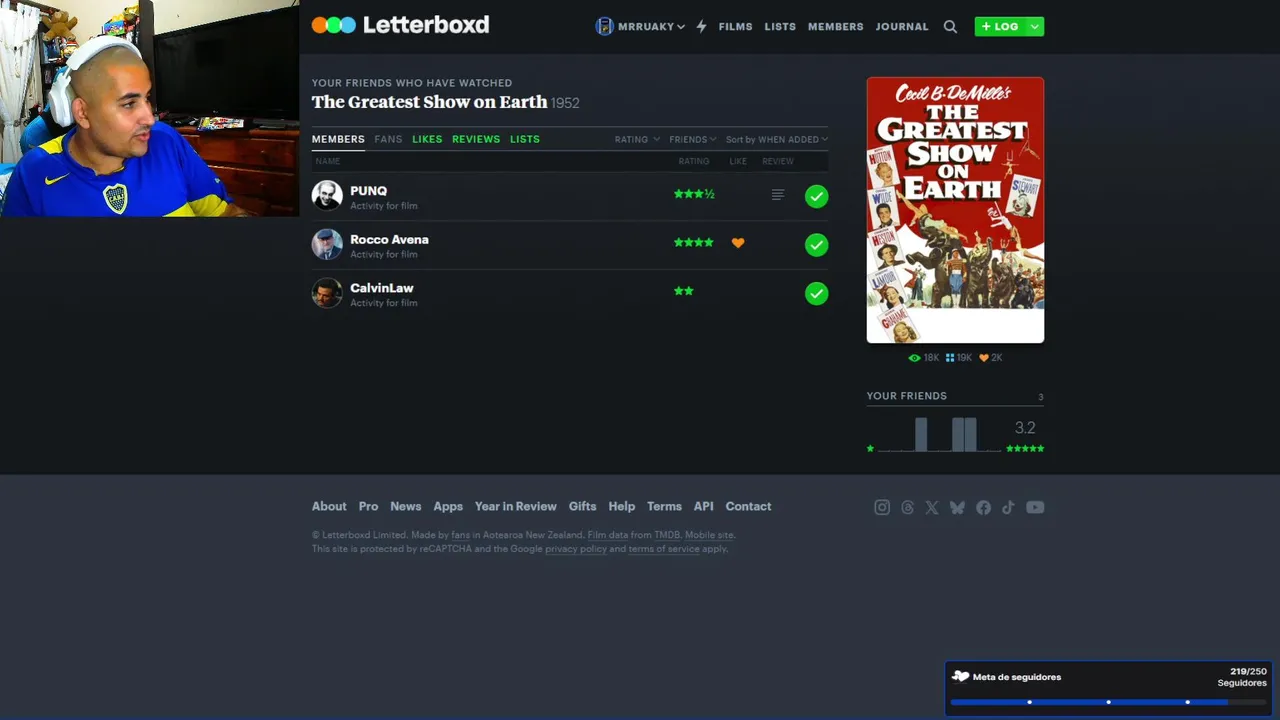Click the 1952 release year link

tap(565, 103)
